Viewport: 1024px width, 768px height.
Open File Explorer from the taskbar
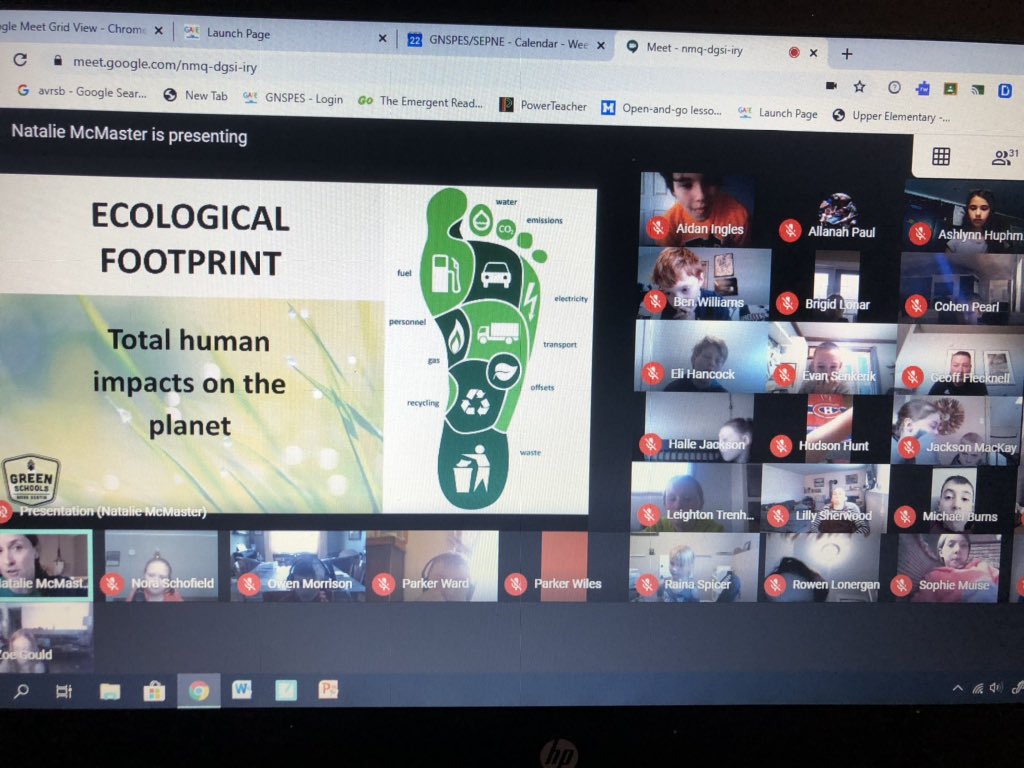coord(110,691)
